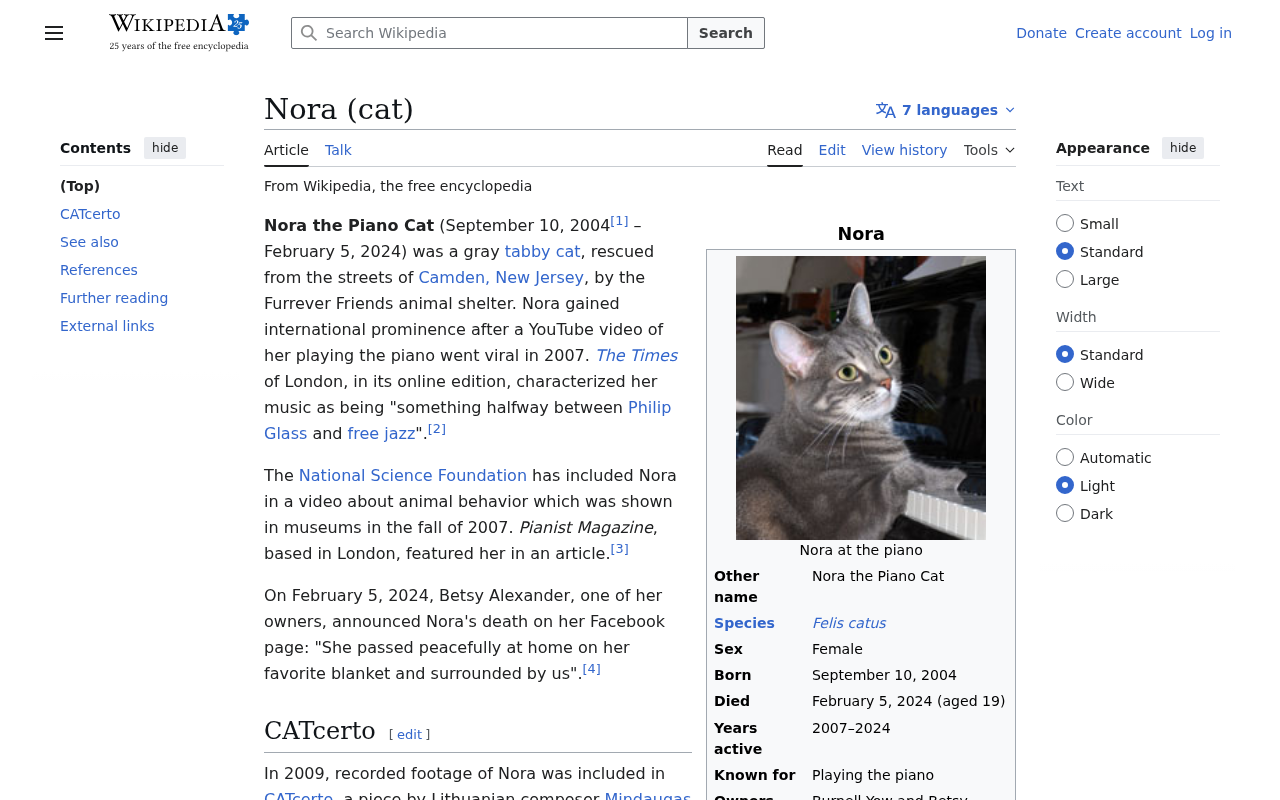Open the National Science Foundation link
Viewport: 1280px width, 800px height.
coord(413,475)
